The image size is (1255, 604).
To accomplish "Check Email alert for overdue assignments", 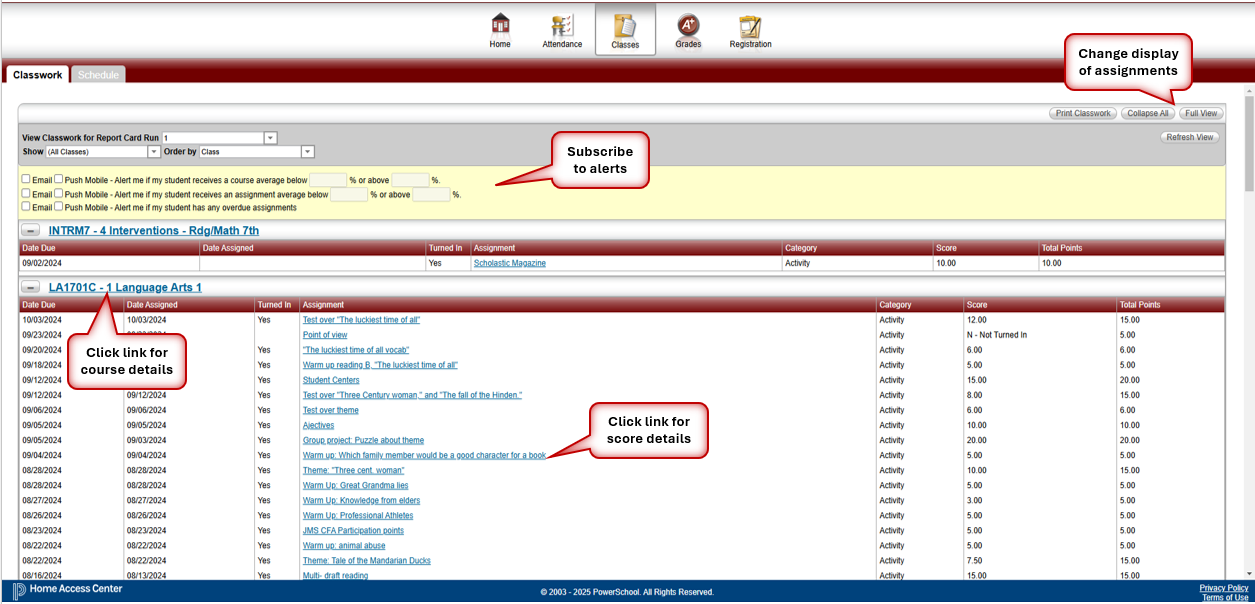I will (x=26, y=207).
